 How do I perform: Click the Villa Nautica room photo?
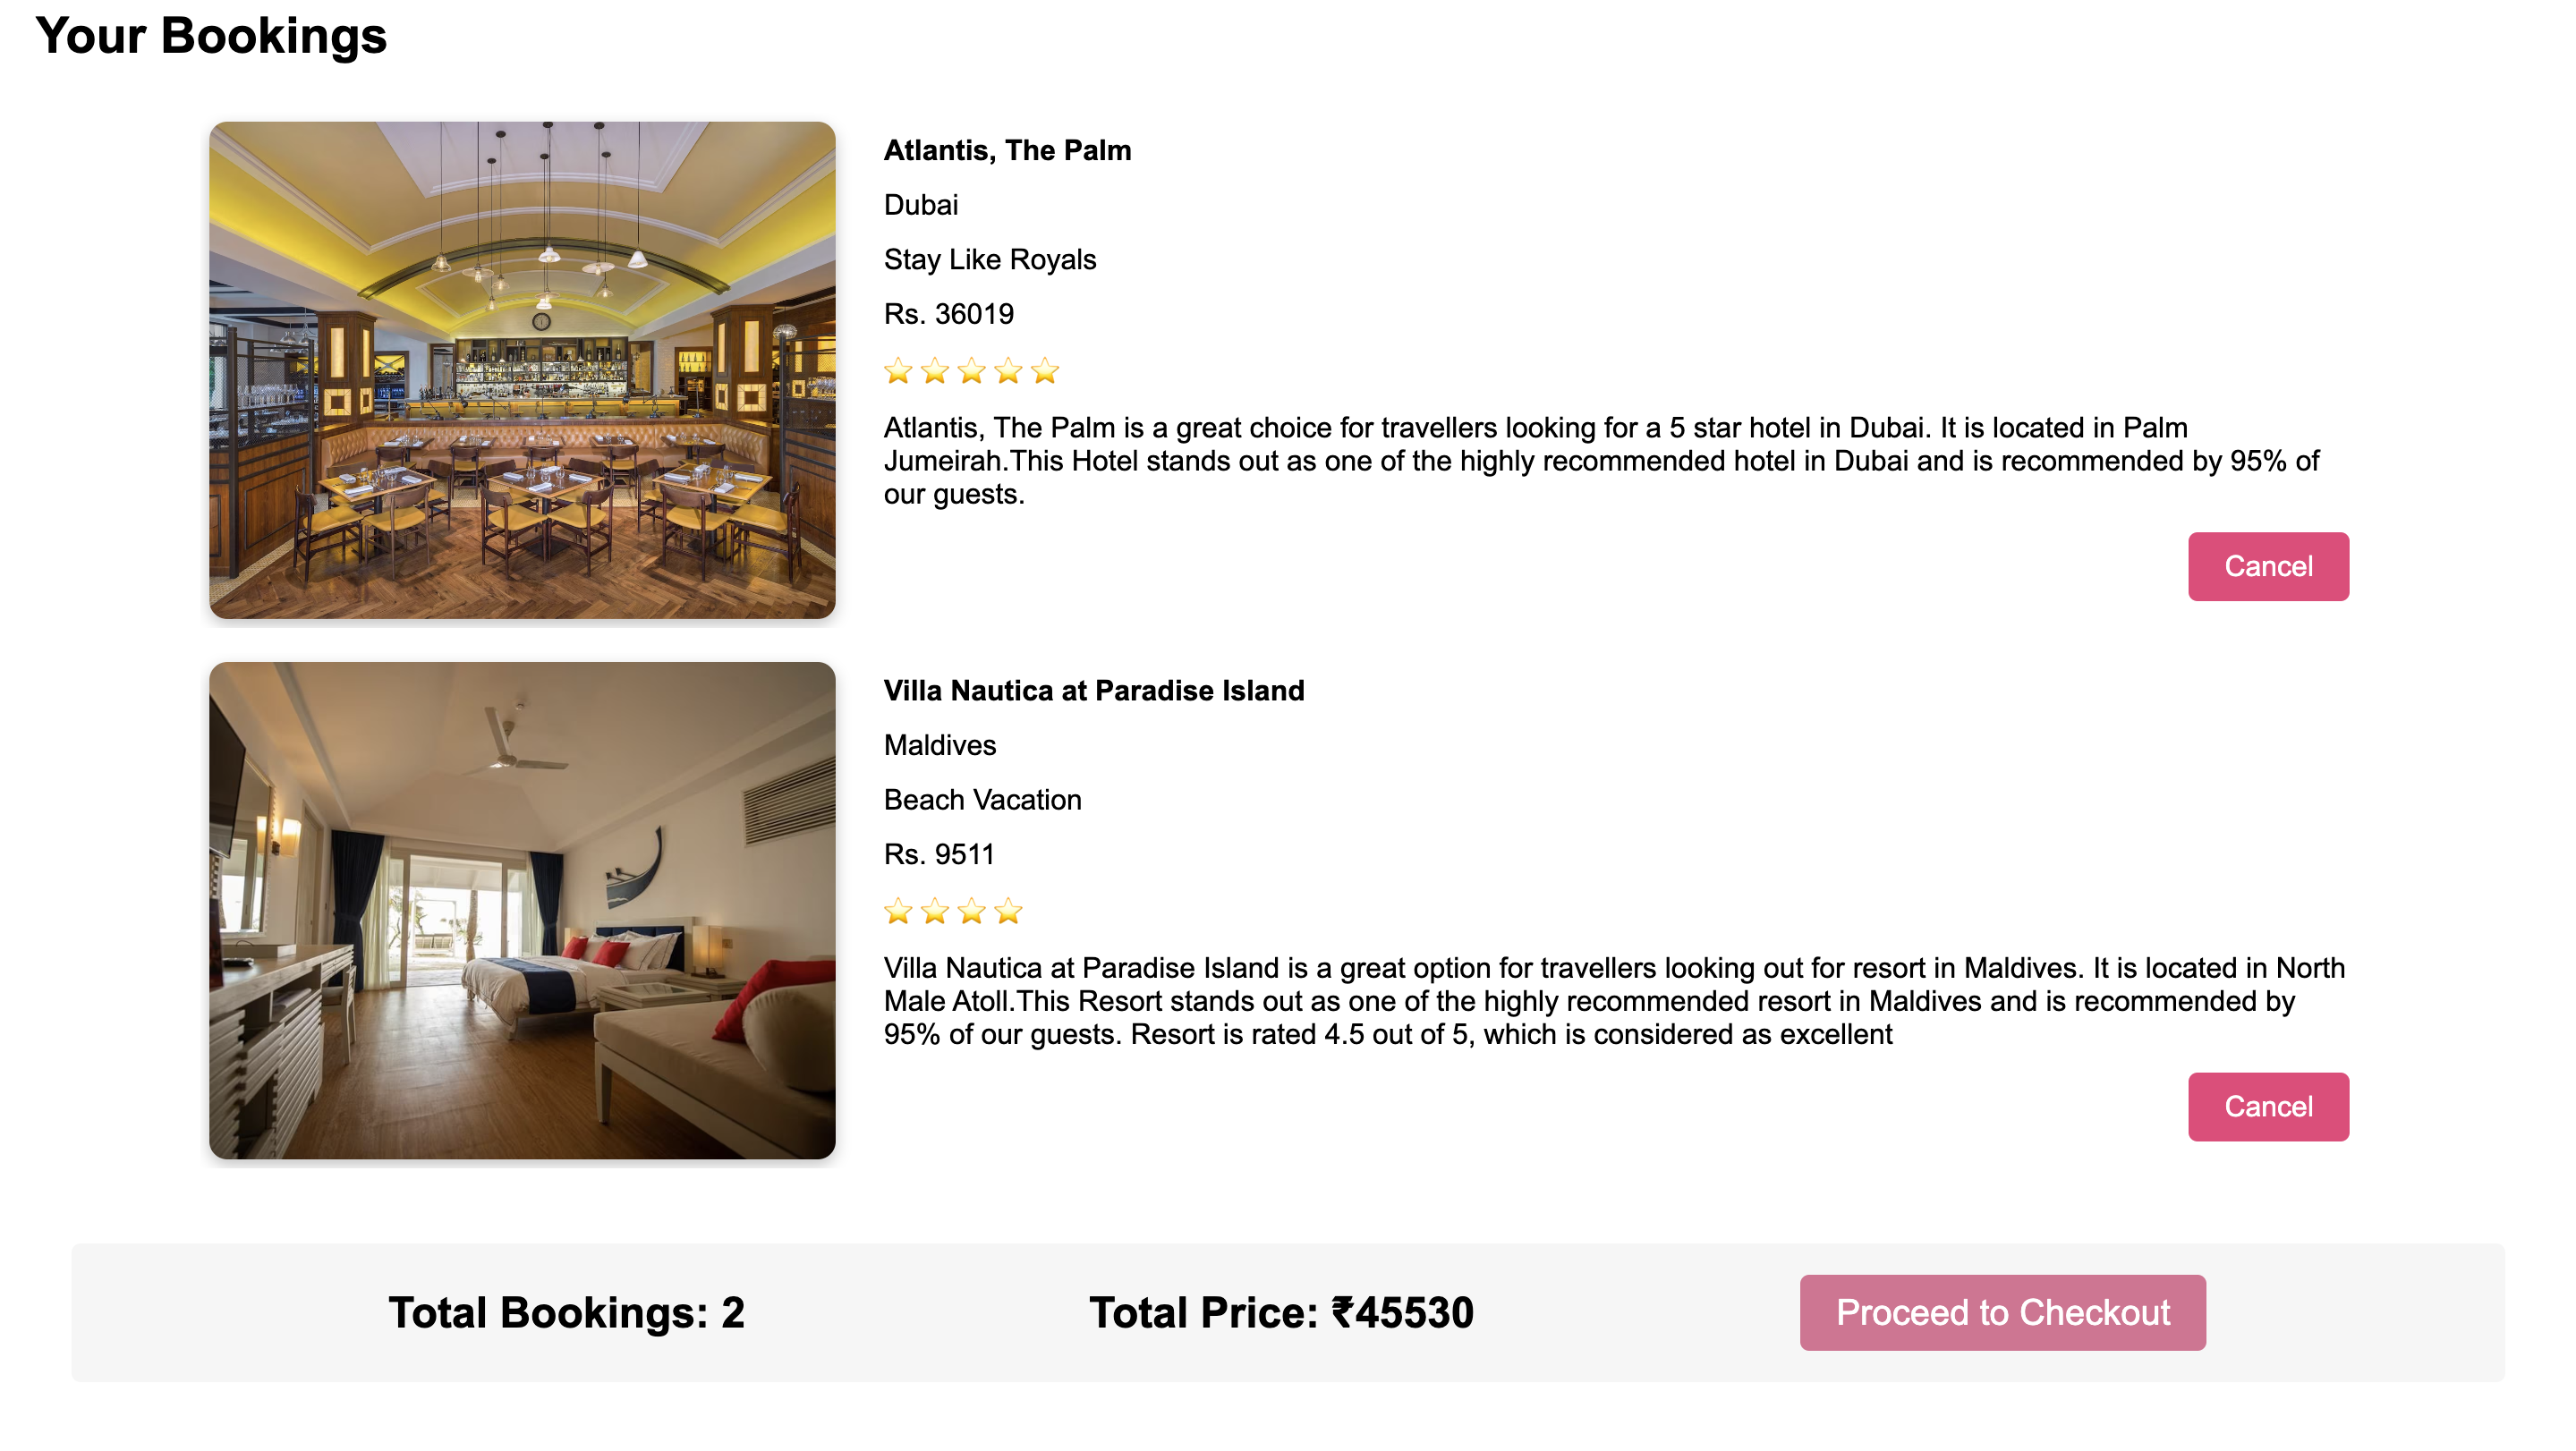point(523,912)
